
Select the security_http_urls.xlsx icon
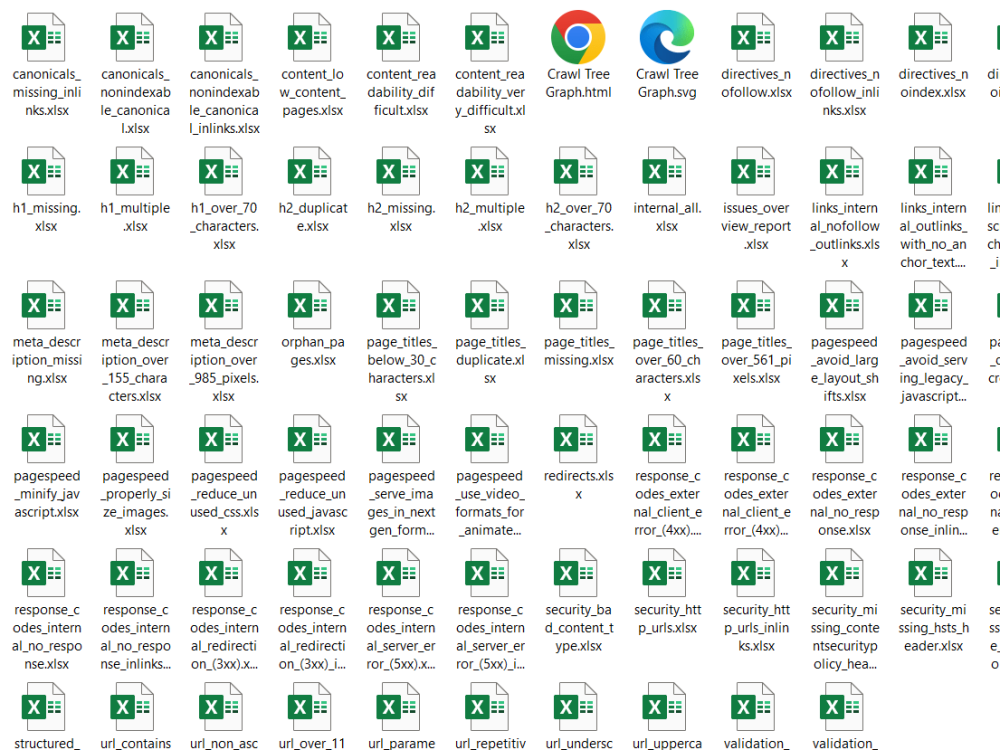665,573
